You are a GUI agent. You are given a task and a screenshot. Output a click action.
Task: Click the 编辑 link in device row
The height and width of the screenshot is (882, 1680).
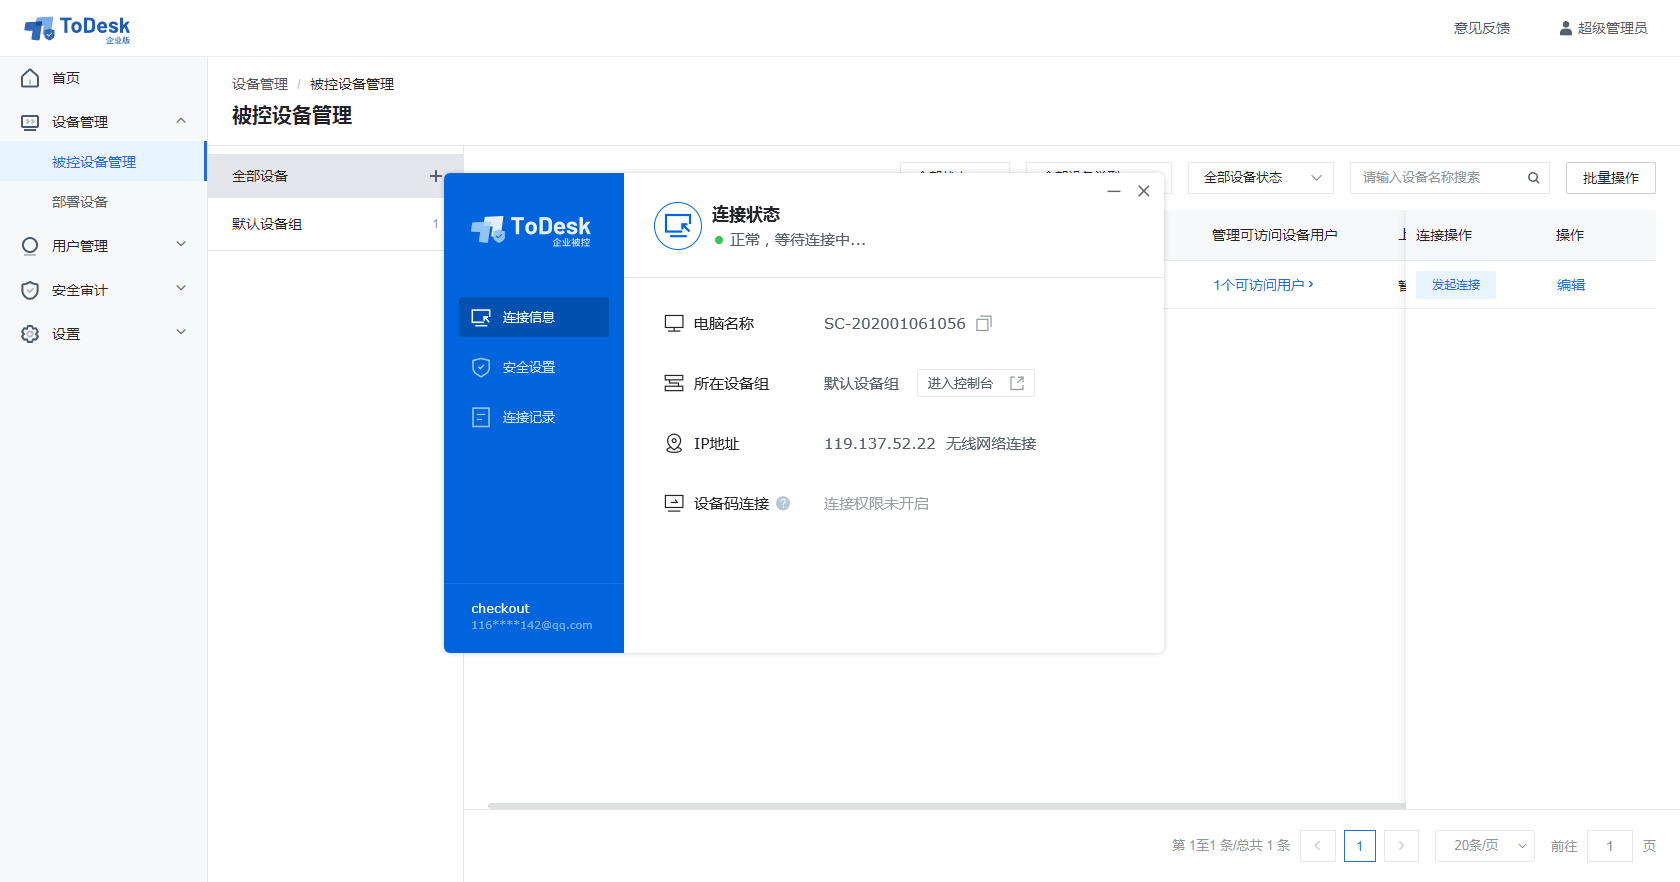tap(1571, 285)
